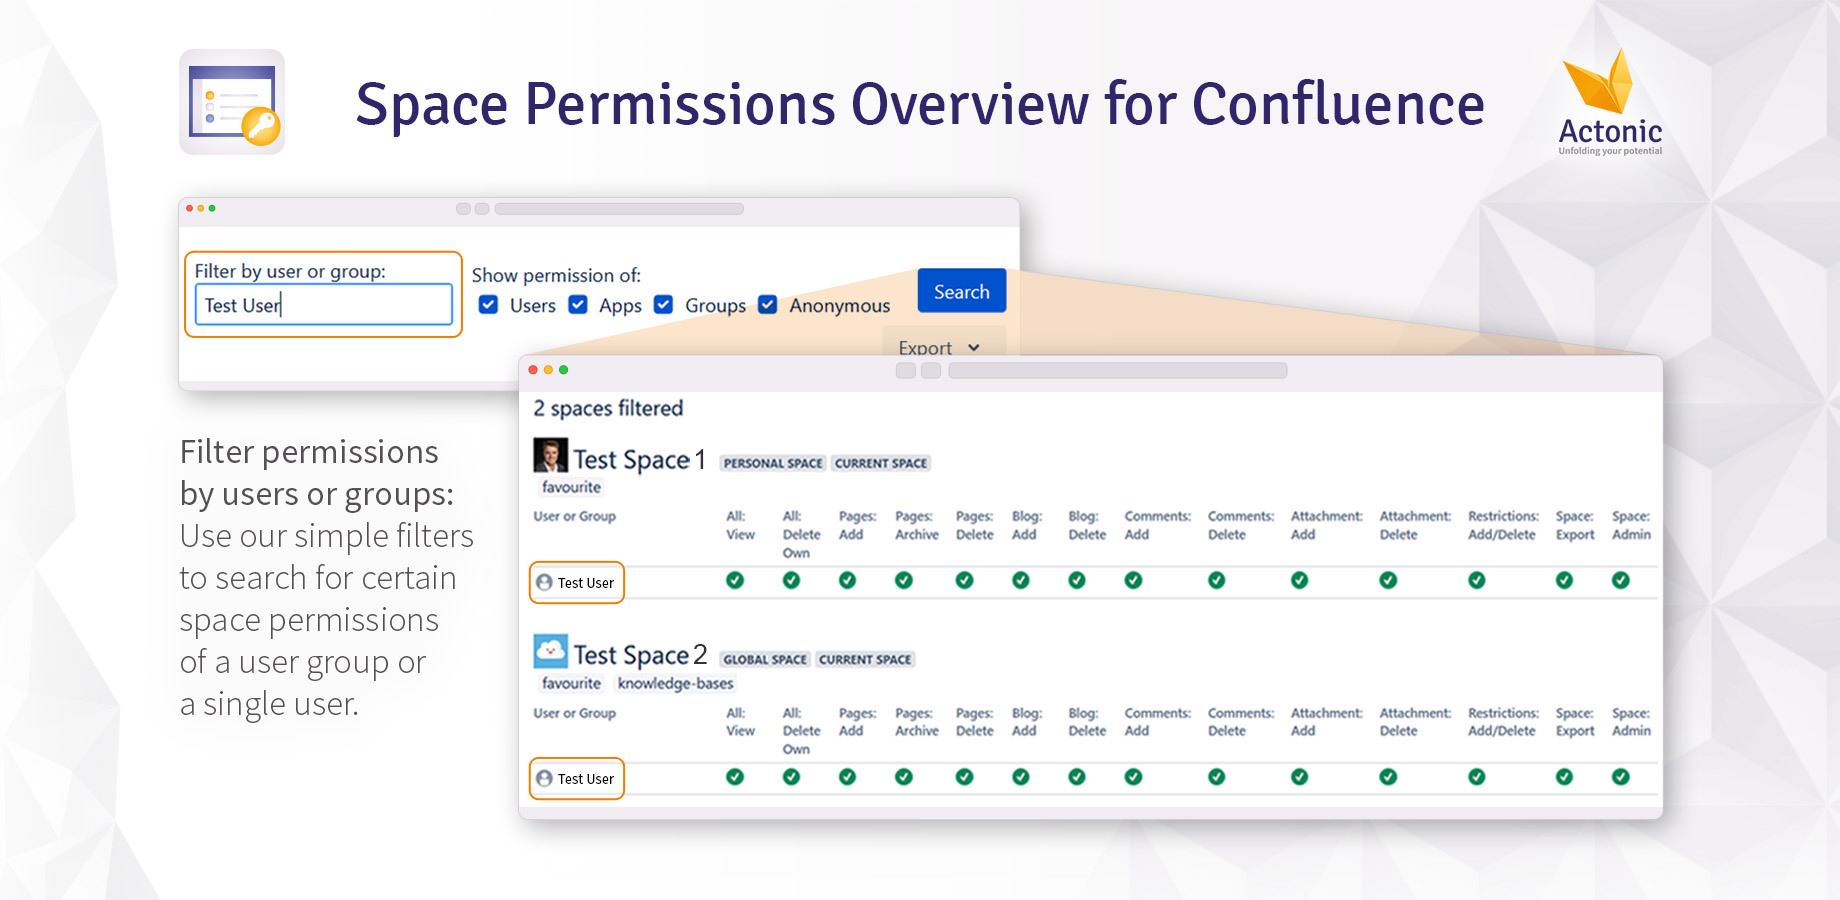Toggle the Groups checkbox
The width and height of the screenshot is (1840, 900).
pos(663,305)
